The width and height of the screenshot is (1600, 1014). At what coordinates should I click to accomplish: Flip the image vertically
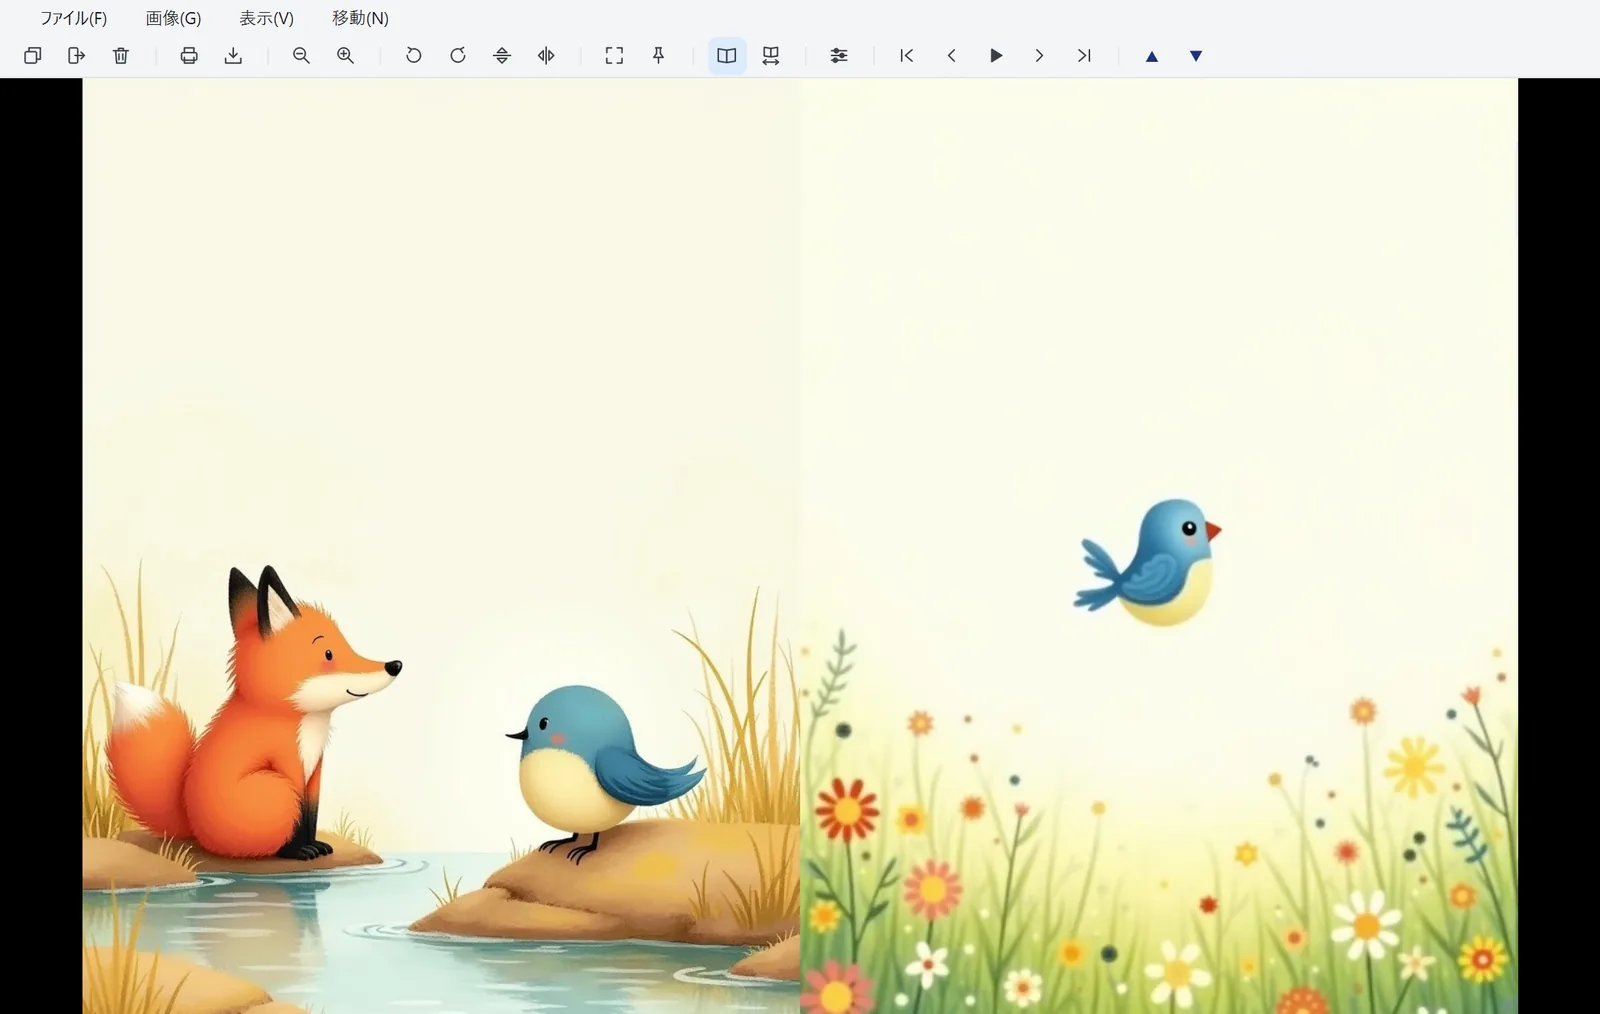(x=502, y=56)
